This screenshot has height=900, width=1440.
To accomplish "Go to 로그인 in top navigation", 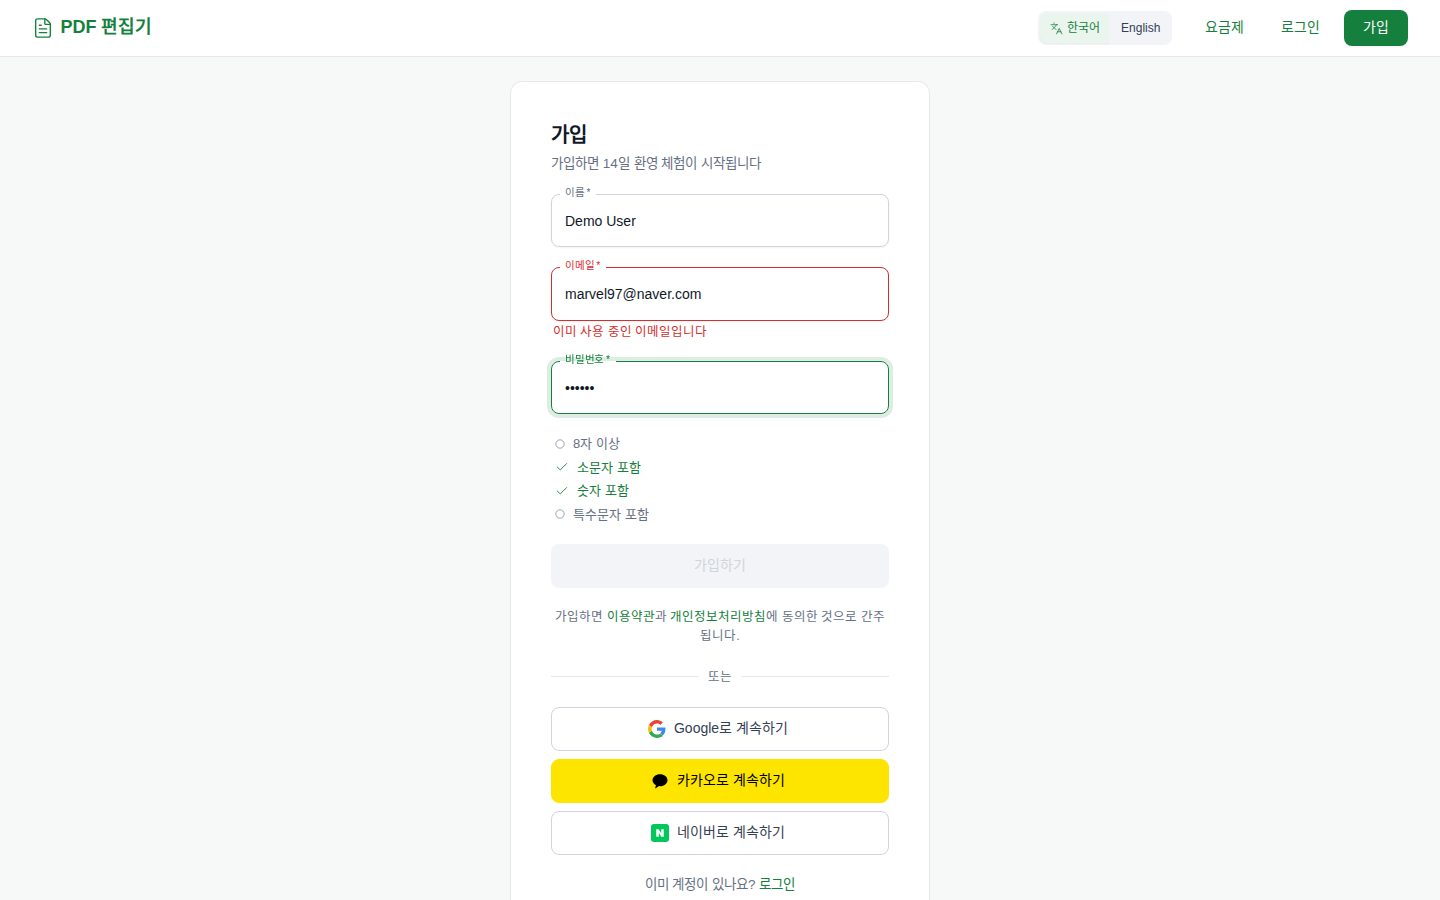I will (x=1300, y=28).
